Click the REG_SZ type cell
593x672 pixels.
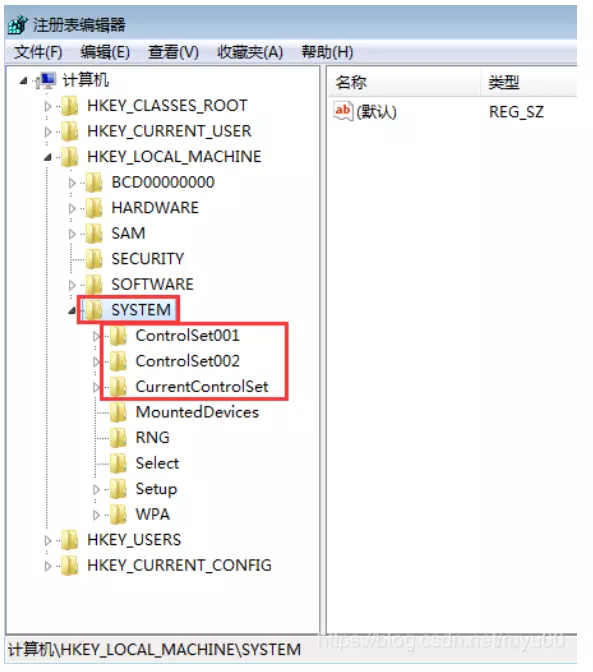click(516, 112)
